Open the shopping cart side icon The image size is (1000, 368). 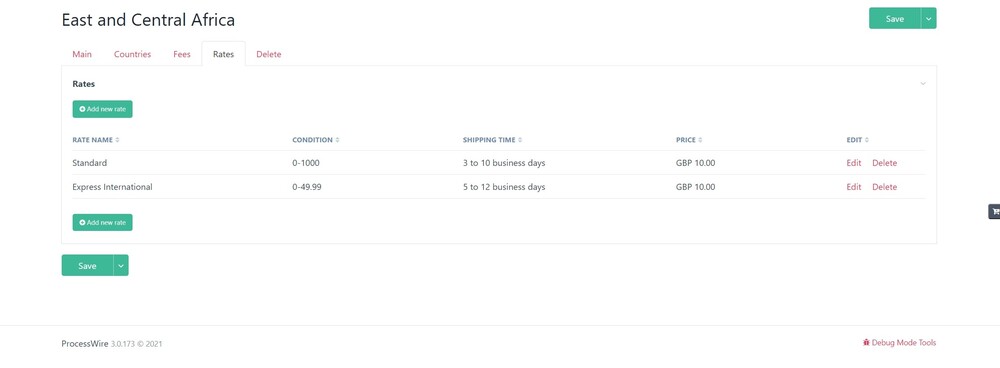[x=994, y=212]
